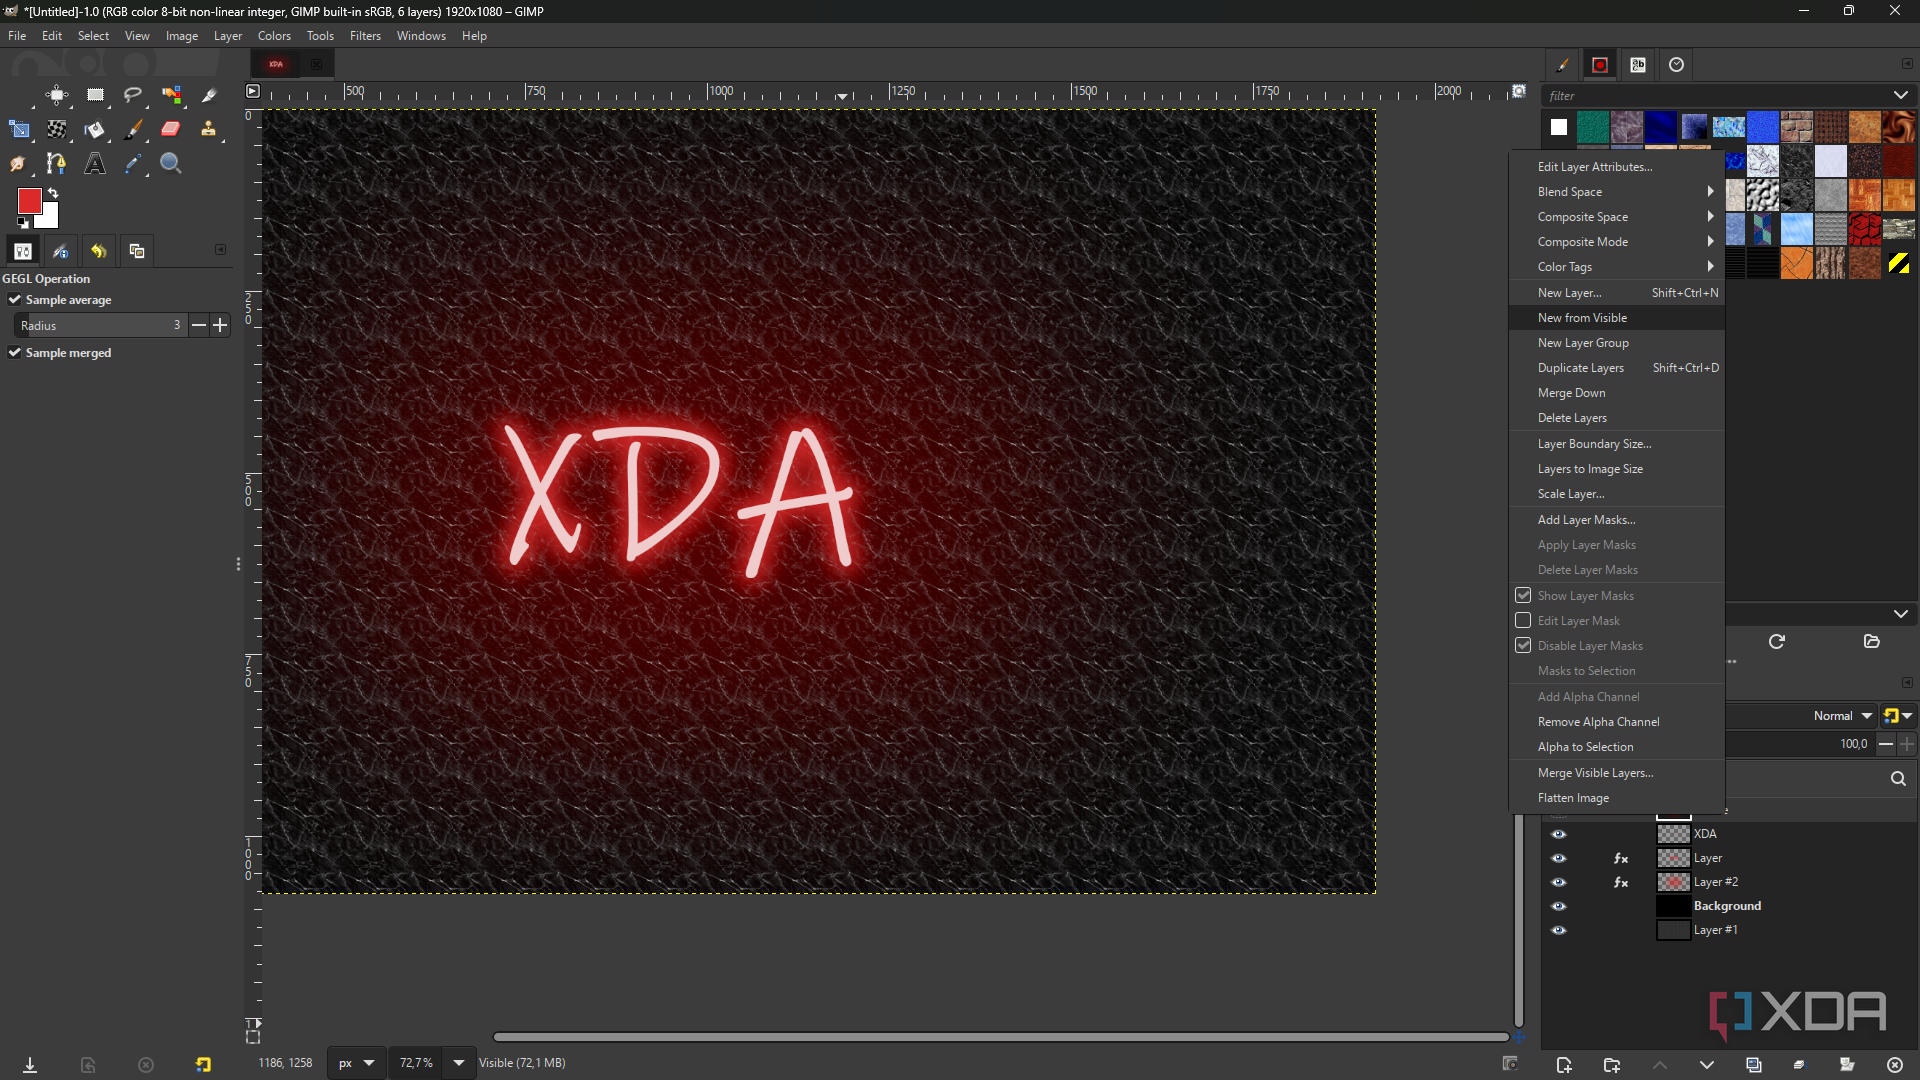Expand the Color Tags submenu

tap(1617, 267)
